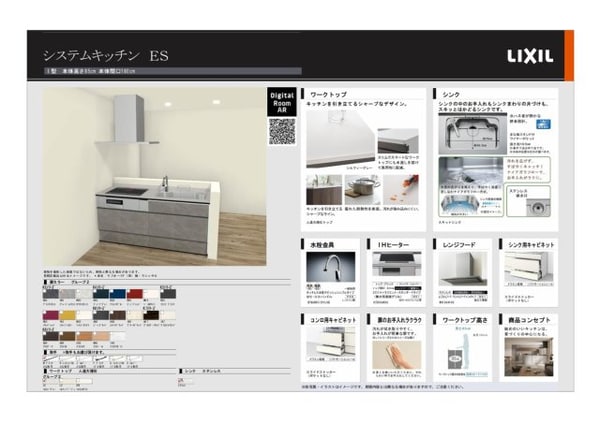Choose the medium brown wood swatch in the third row
Screen dimensions: 600x423
tap(67, 336)
